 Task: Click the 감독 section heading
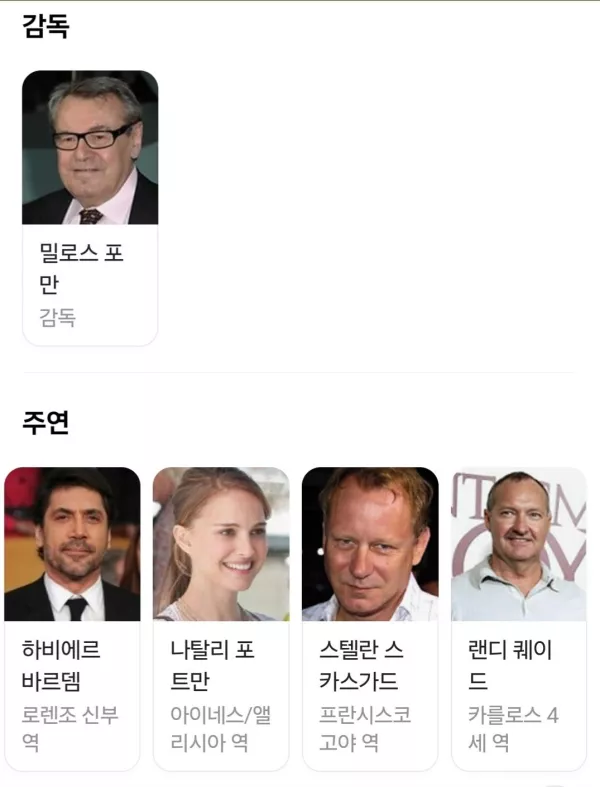[x=46, y=26]
